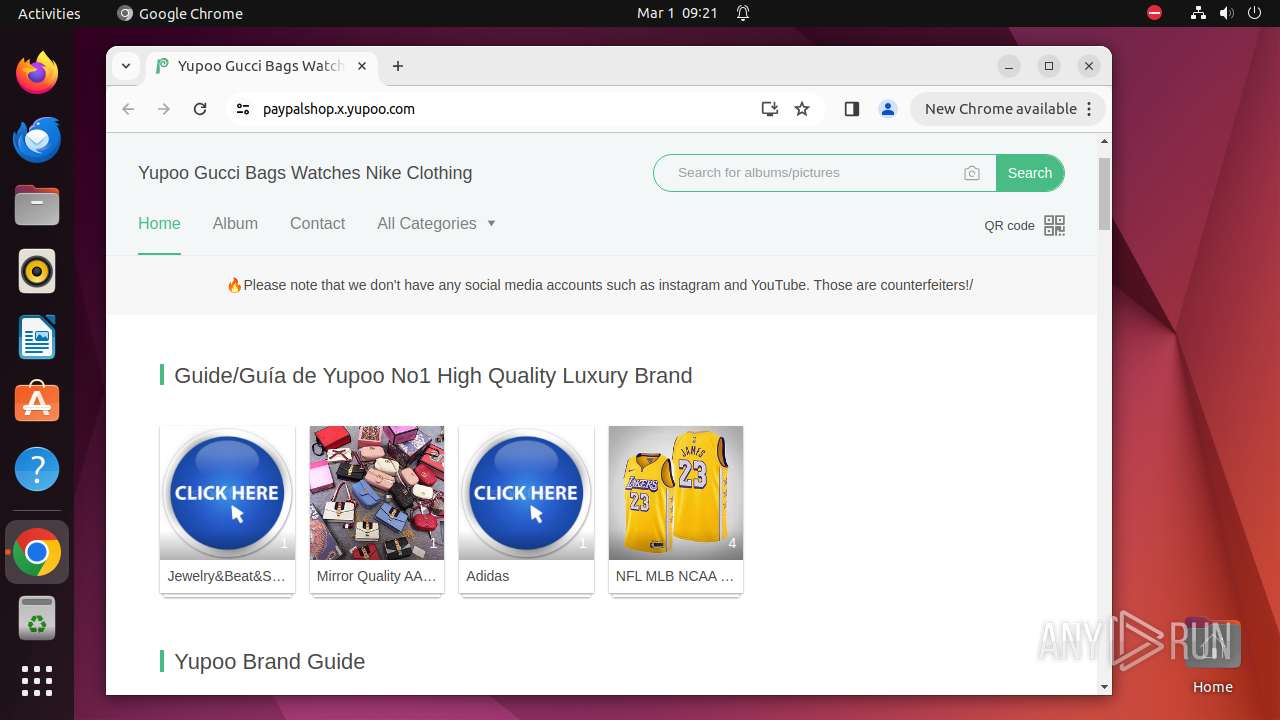The height and width of the screenshot is (720, 1280).
Task: Go forward in browser history
Action: [164, 109]
